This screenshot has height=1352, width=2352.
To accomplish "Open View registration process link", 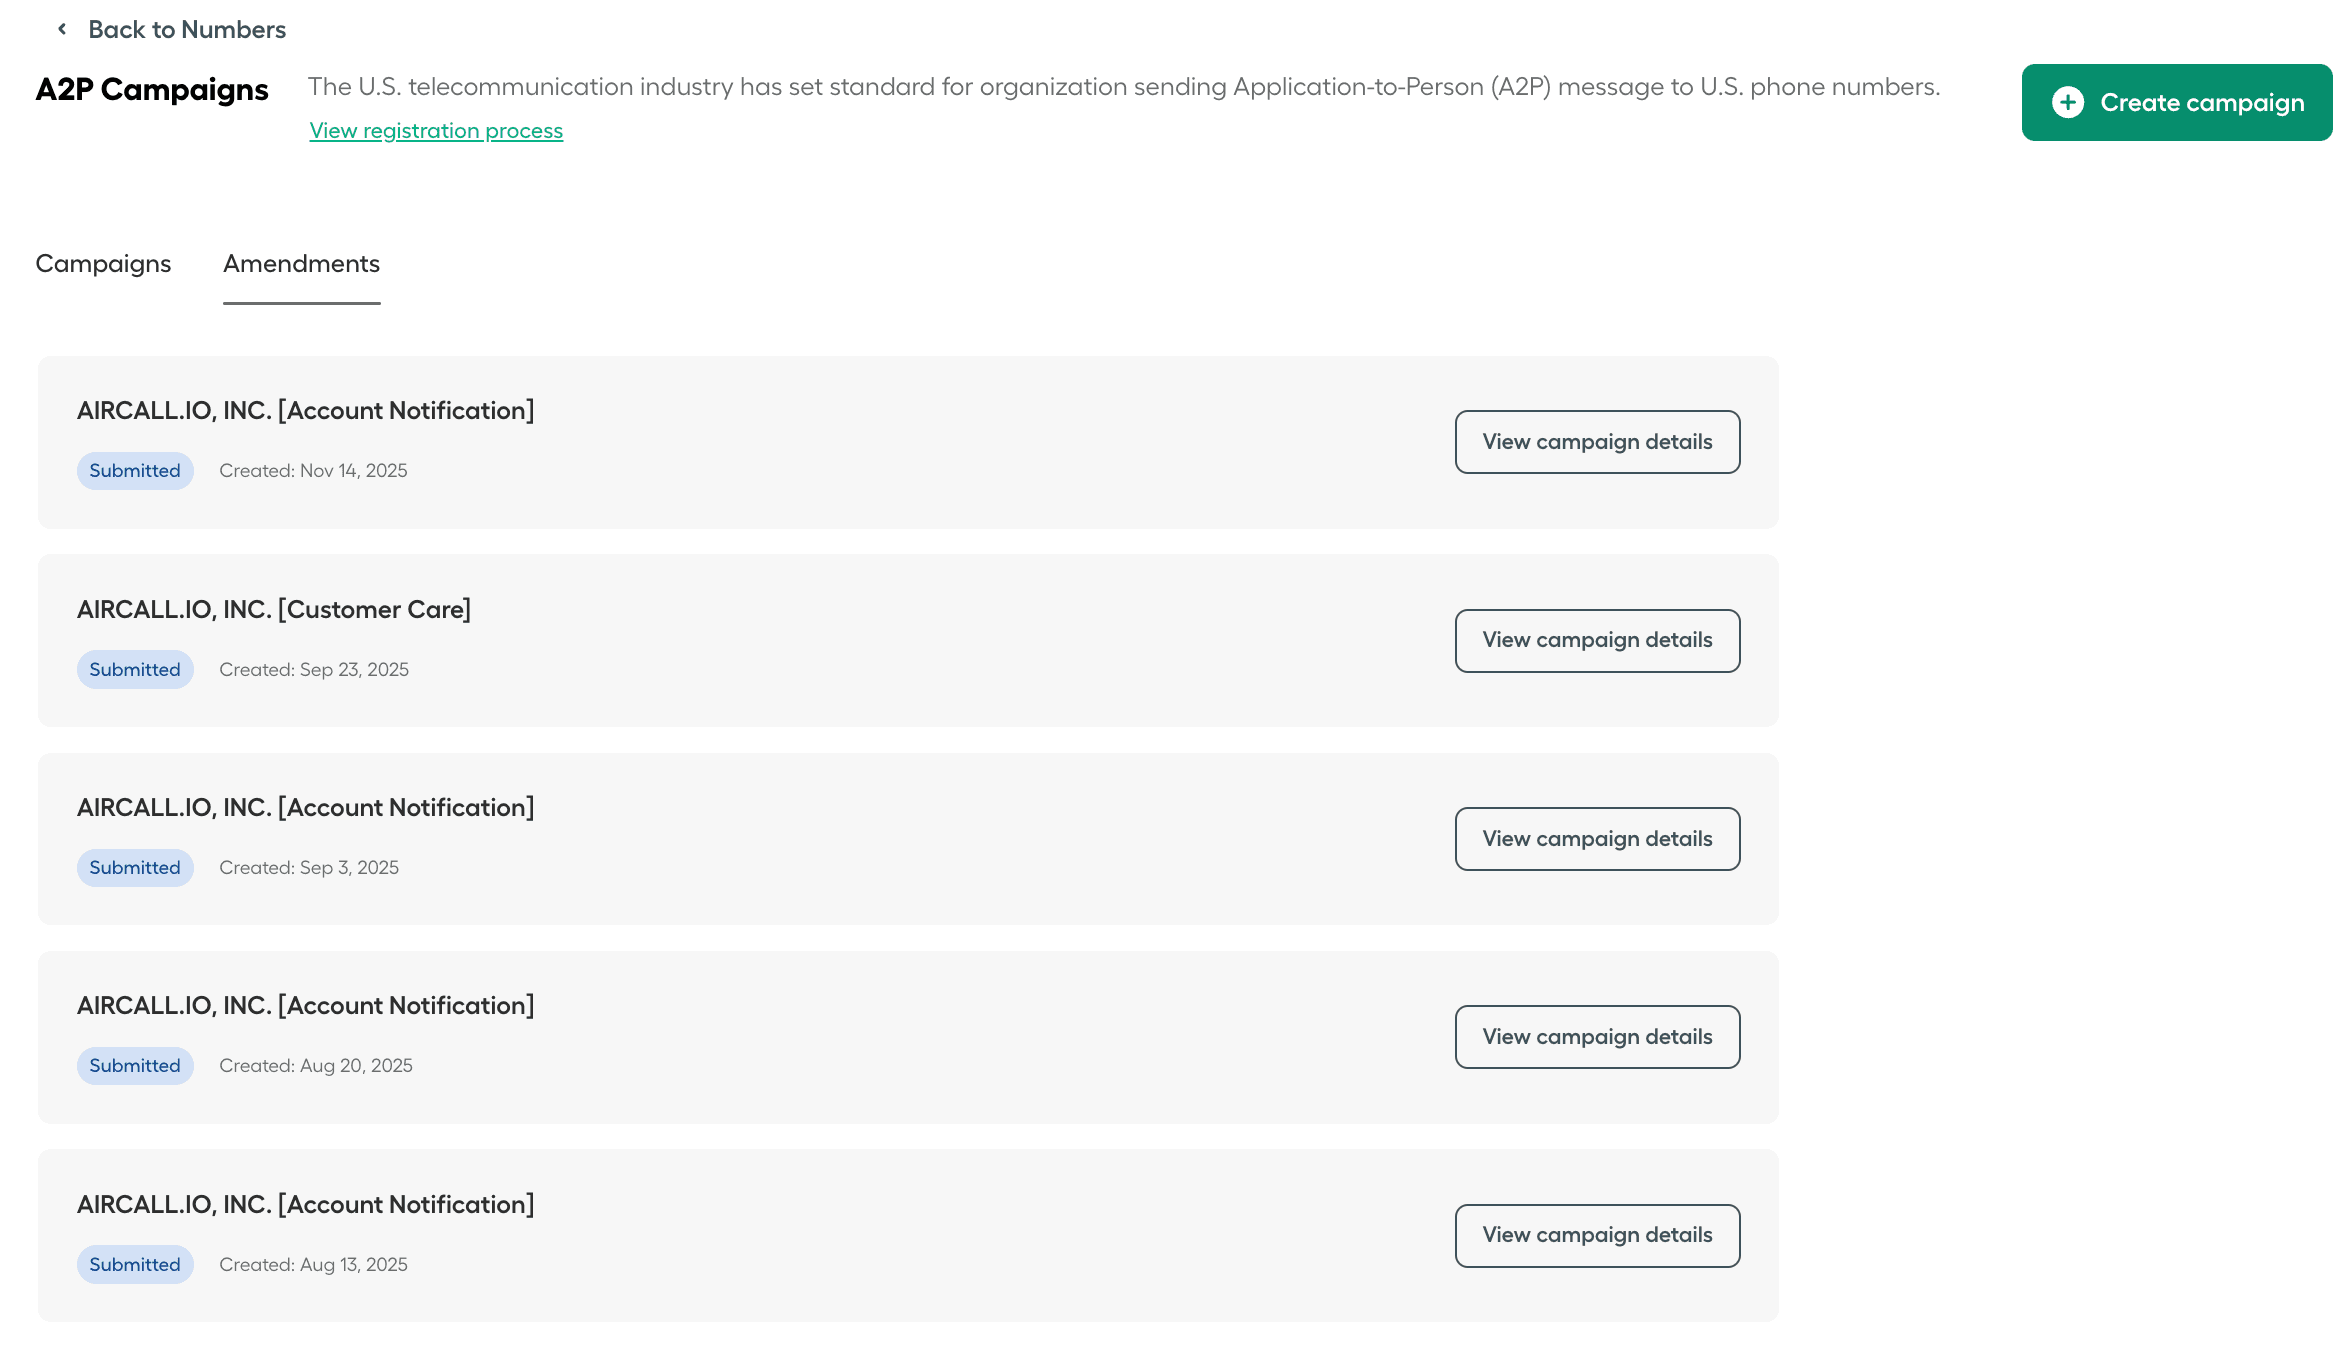I will (436, 131).
